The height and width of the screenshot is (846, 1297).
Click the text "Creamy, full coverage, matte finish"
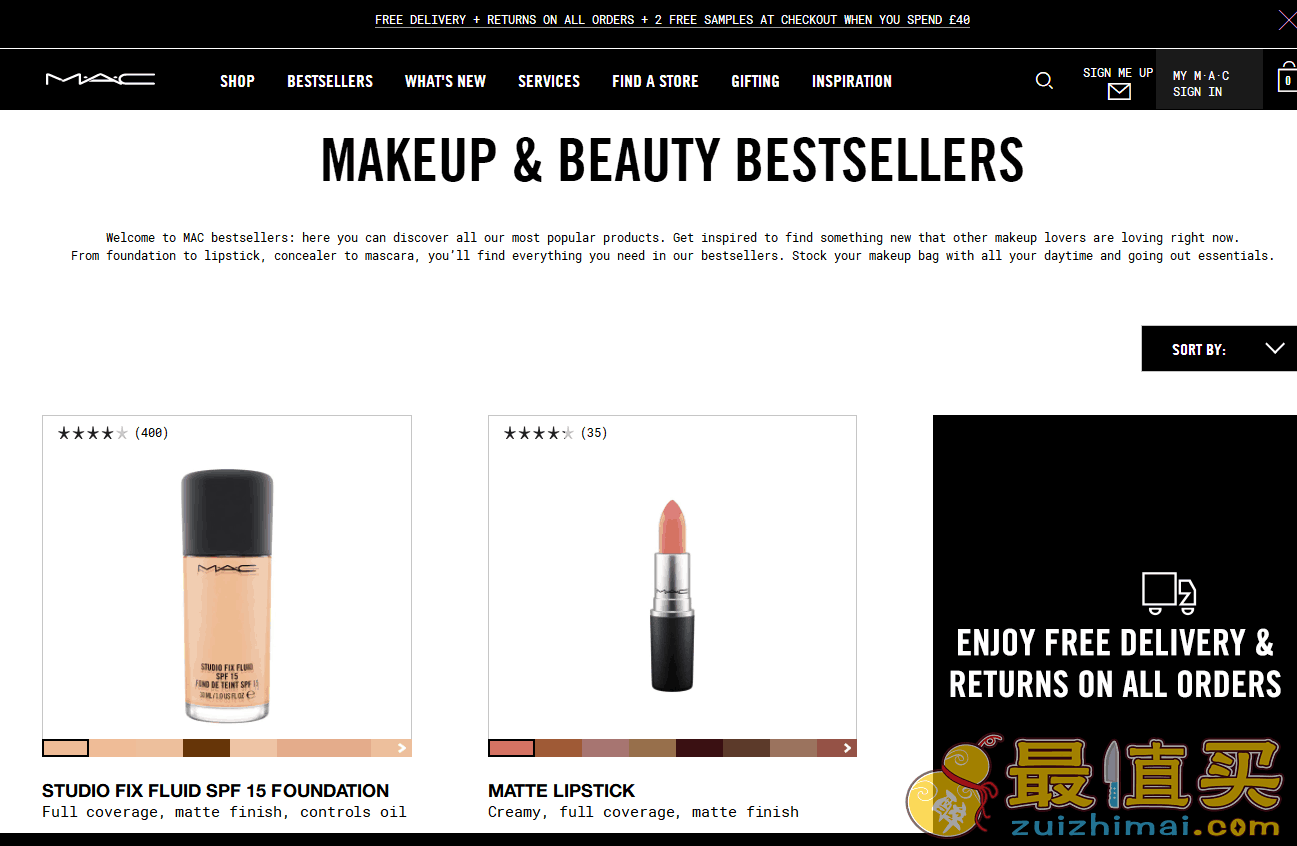click(643, 812)
